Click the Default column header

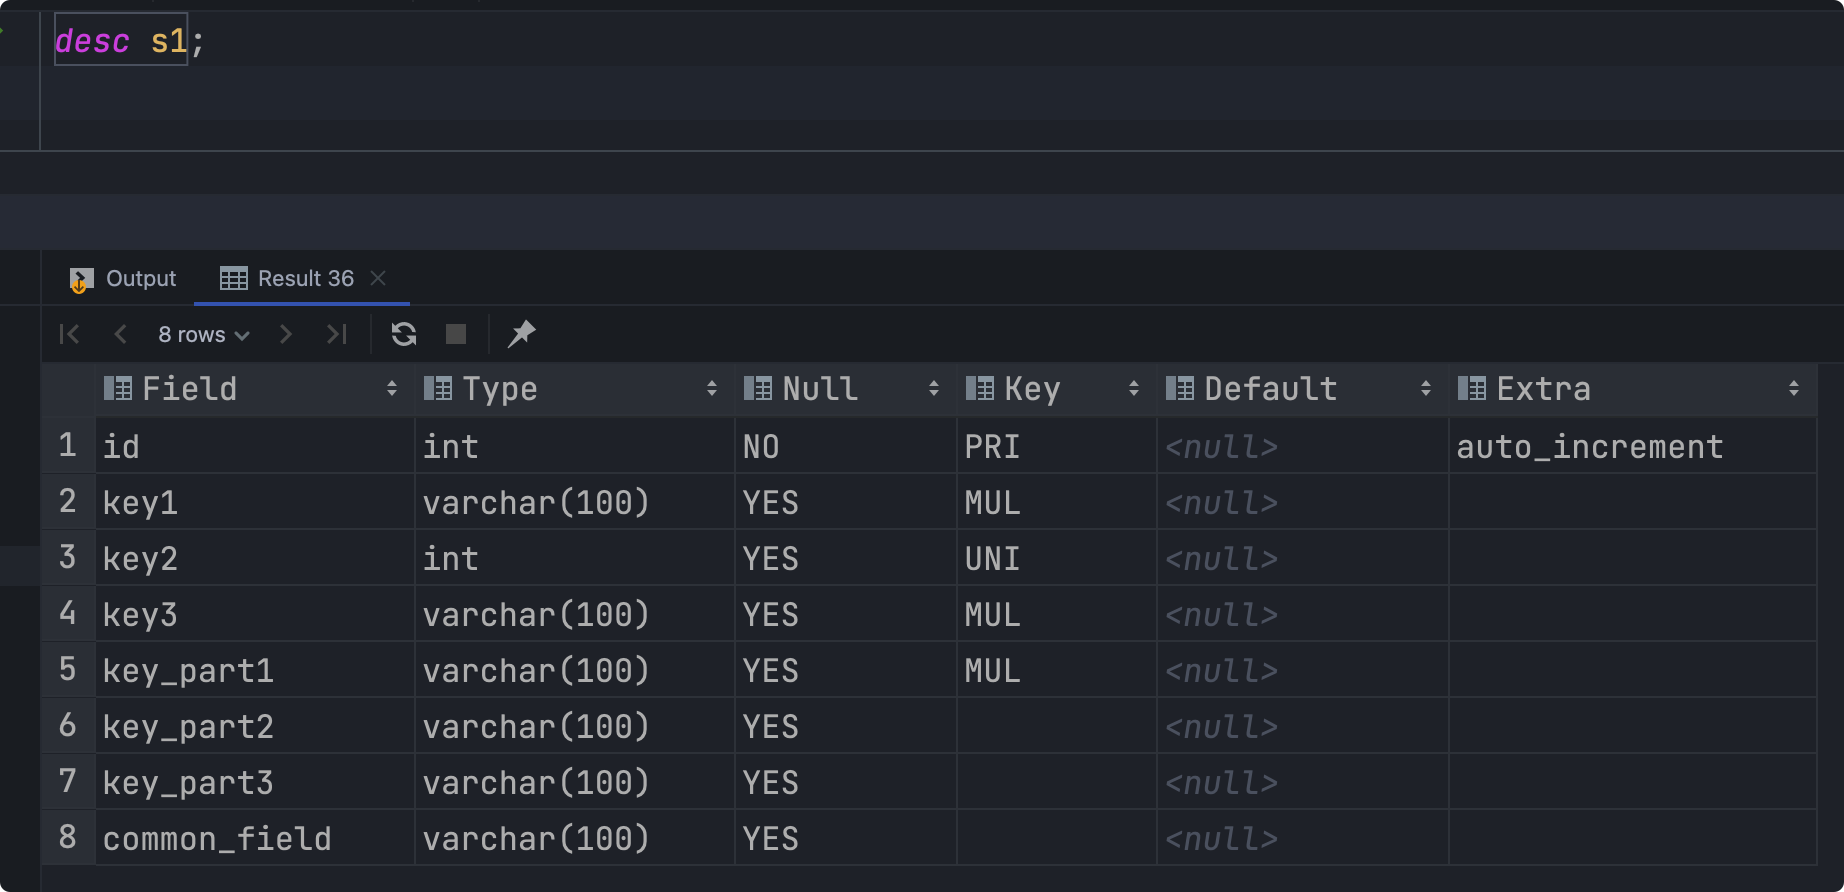(x=1270, y=389)
